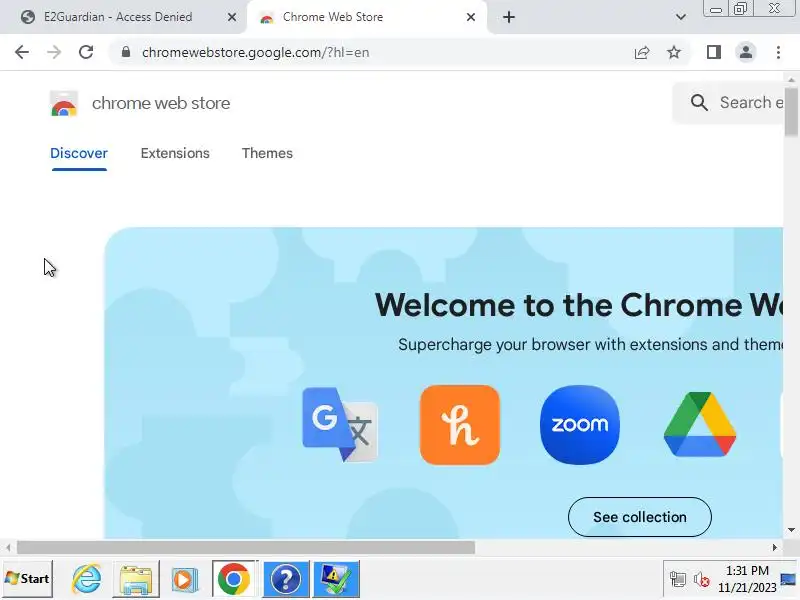Click the vertical scrollbar down arrow
This screenshot has height=600, width=800.
tap(791, 530)
